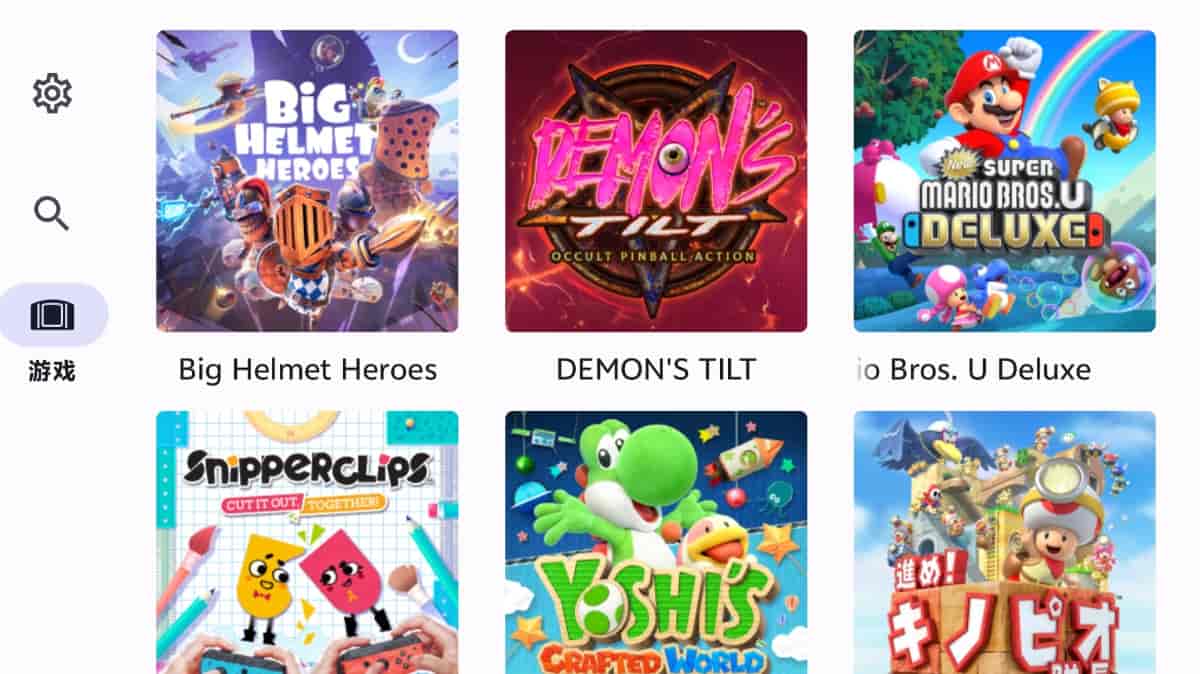Open search with the magnifier icon
This screenshot has width=1200, height=674.
[x=51, y=213]
